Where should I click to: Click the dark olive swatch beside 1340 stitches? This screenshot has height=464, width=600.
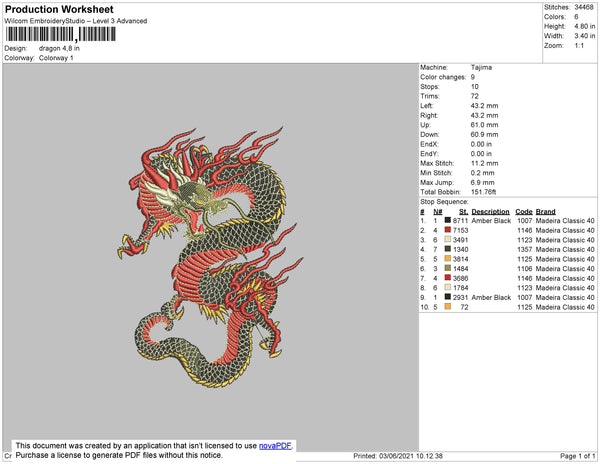447,249
